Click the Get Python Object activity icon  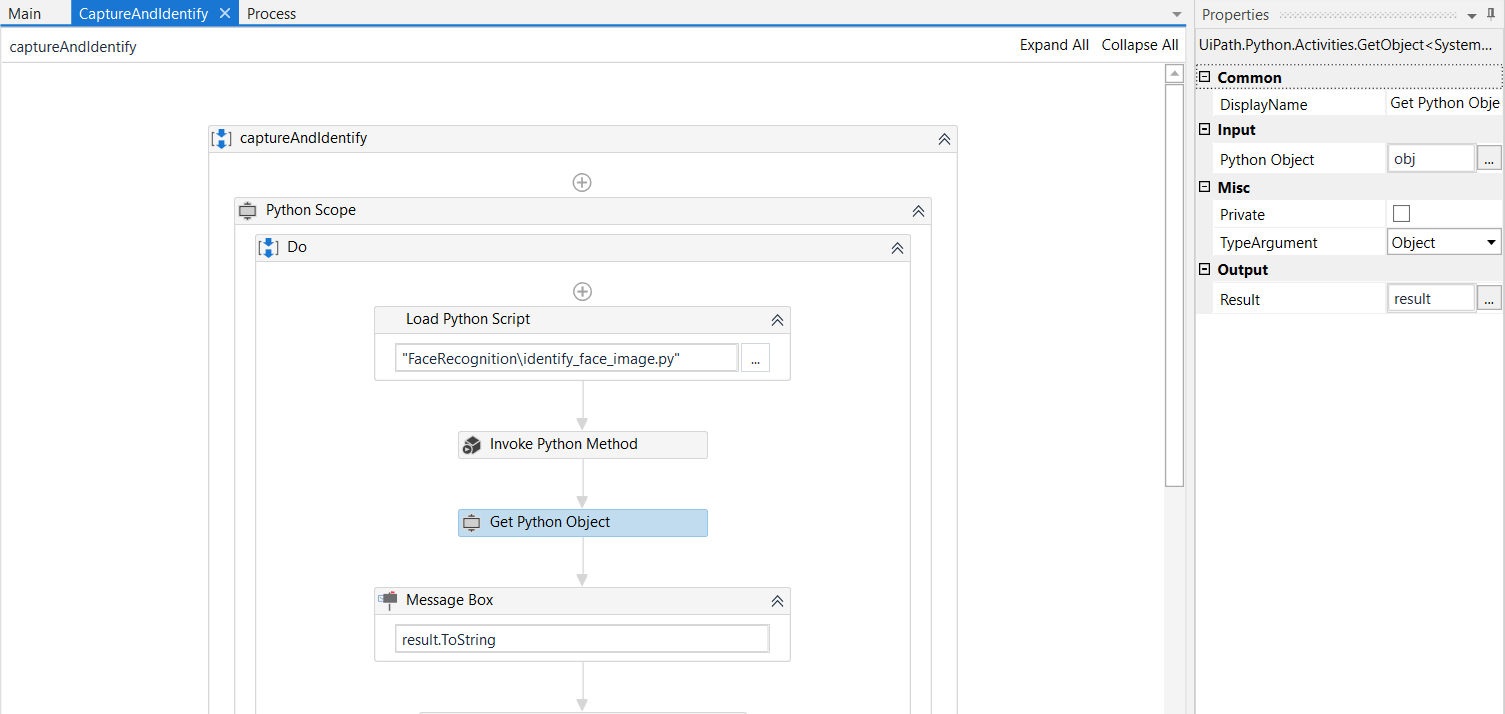pyautogui.click(x=472, y=523)
